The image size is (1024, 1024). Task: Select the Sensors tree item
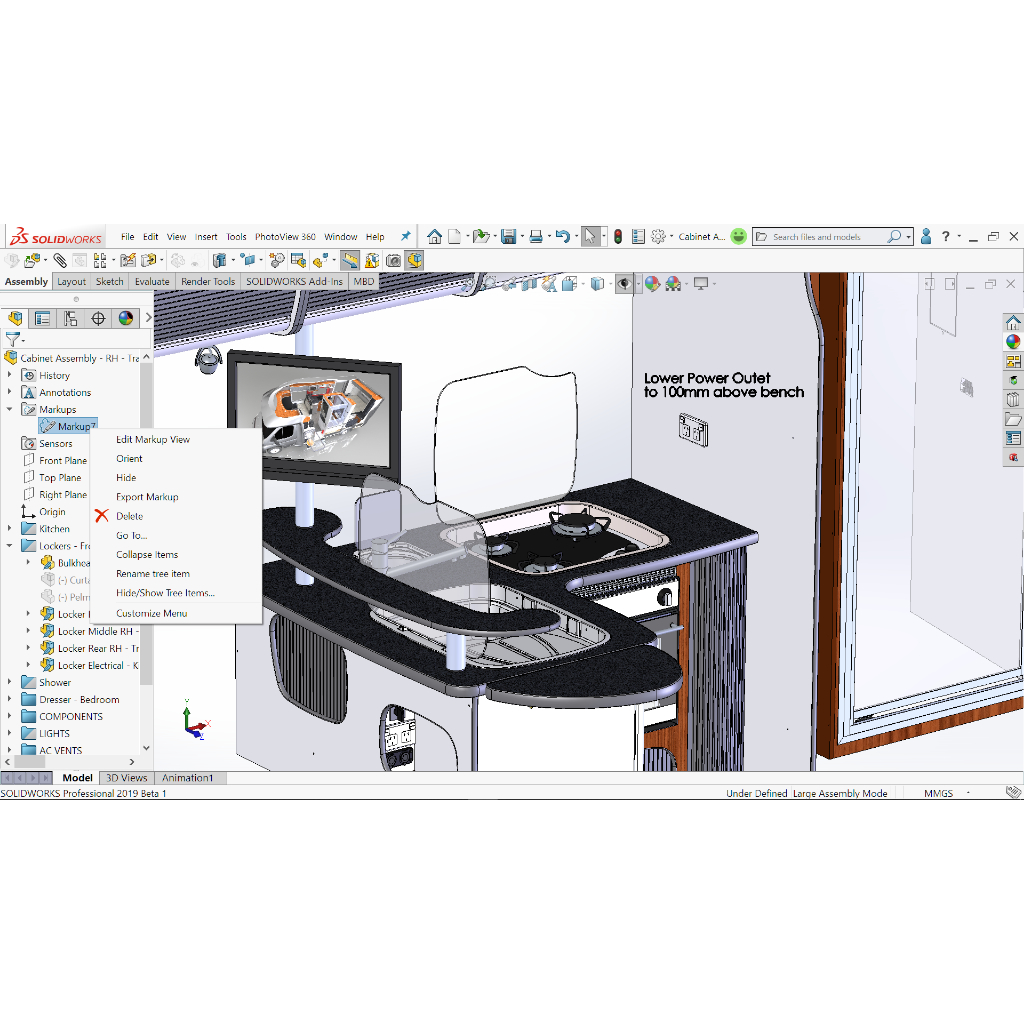pyautogui.click(x=56, y=443)
